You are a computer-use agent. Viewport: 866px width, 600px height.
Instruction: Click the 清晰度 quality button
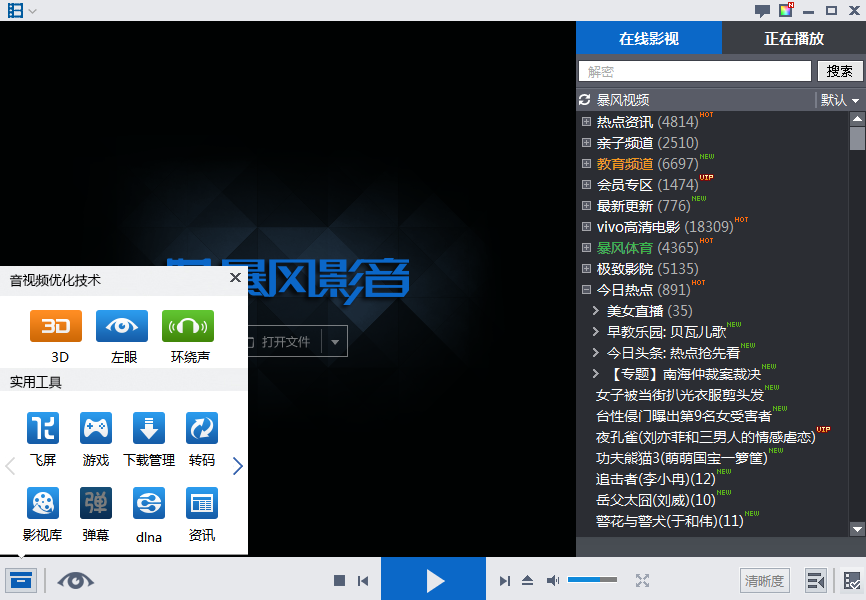764,580
